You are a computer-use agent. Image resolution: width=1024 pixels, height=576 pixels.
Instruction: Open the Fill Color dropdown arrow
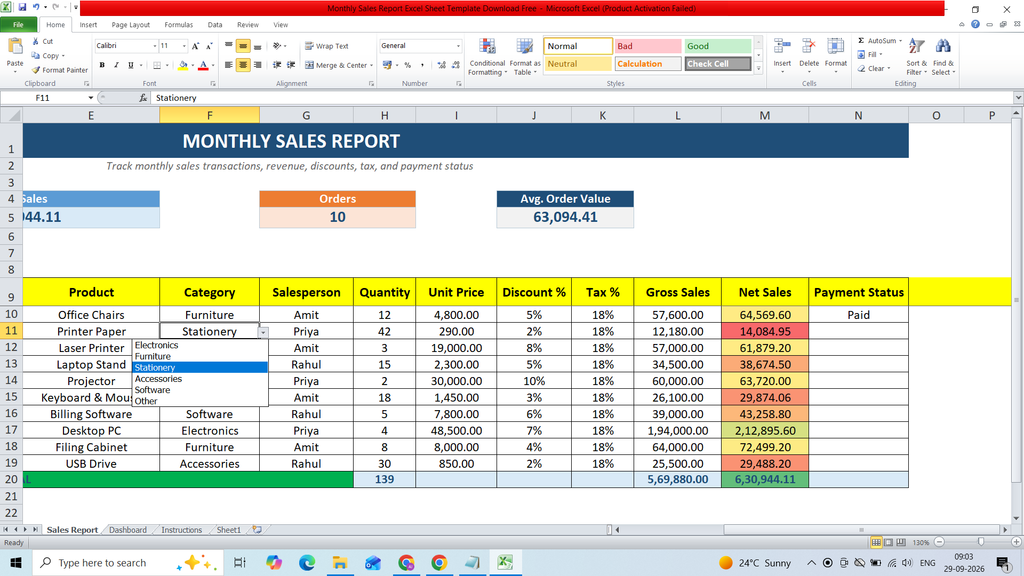(x=192, y=65)
